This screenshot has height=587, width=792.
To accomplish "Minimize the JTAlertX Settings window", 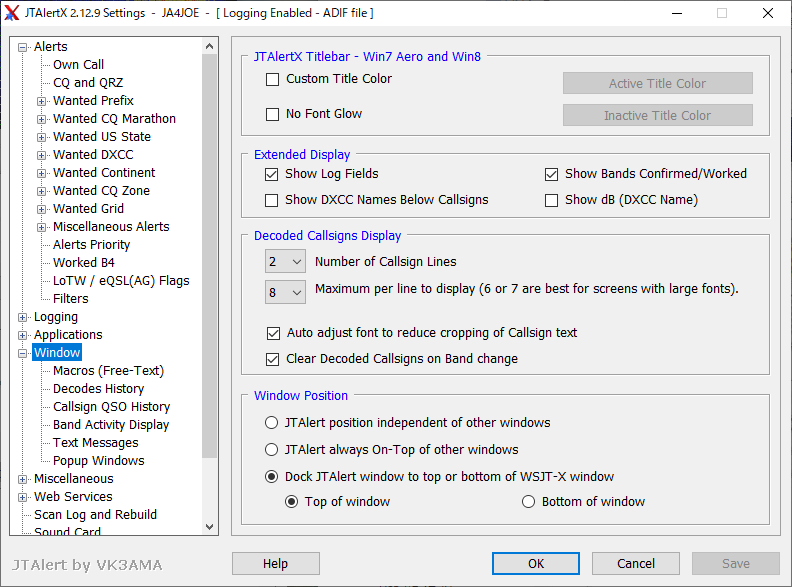I will point(677,13).
